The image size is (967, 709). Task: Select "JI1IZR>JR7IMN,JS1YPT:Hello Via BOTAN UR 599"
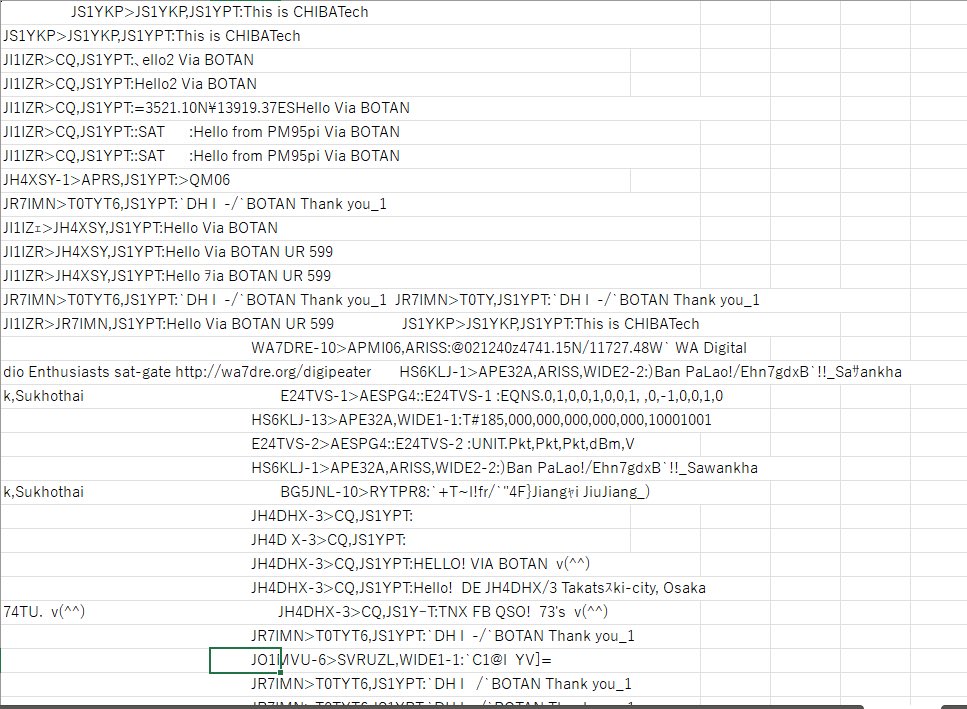point(168,324)
